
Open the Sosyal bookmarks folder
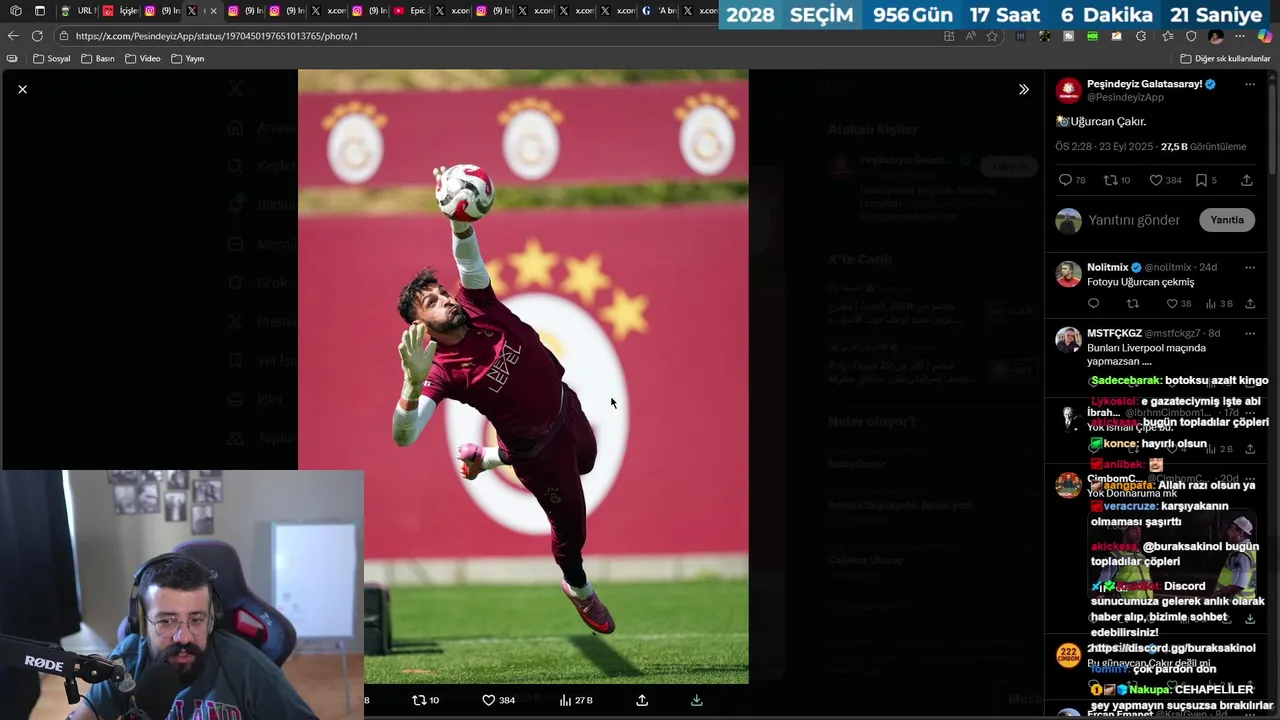point(52,59)
